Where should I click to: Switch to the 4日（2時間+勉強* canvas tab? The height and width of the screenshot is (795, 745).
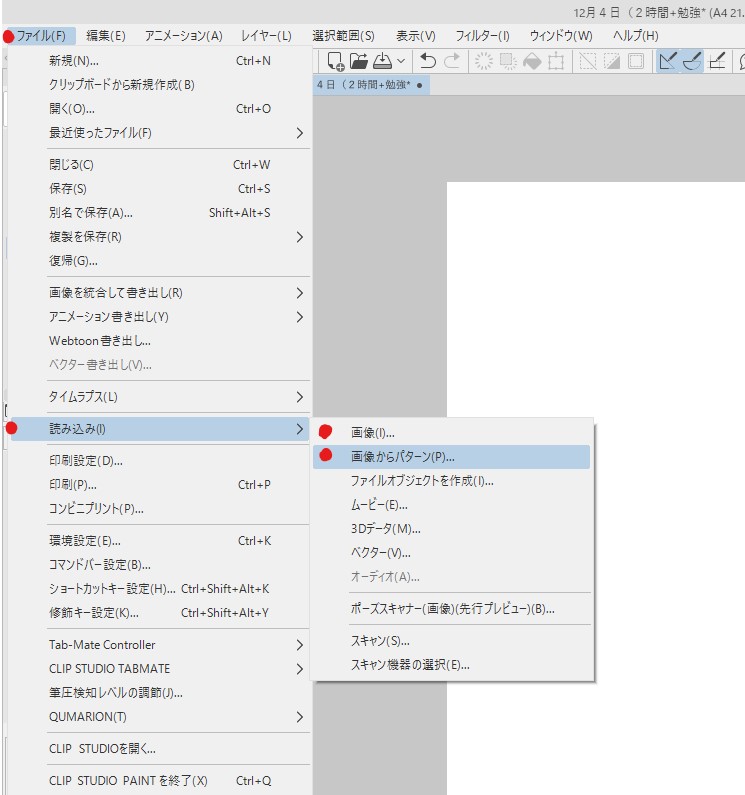point(371,85)
